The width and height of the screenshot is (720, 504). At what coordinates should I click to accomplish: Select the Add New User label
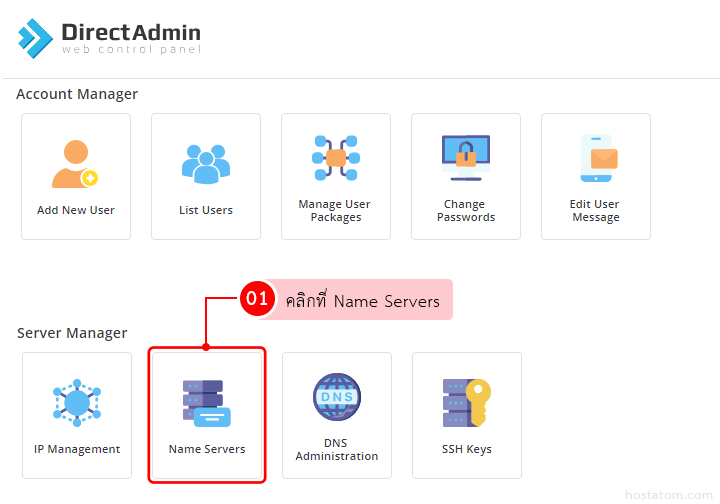(76, 210)
